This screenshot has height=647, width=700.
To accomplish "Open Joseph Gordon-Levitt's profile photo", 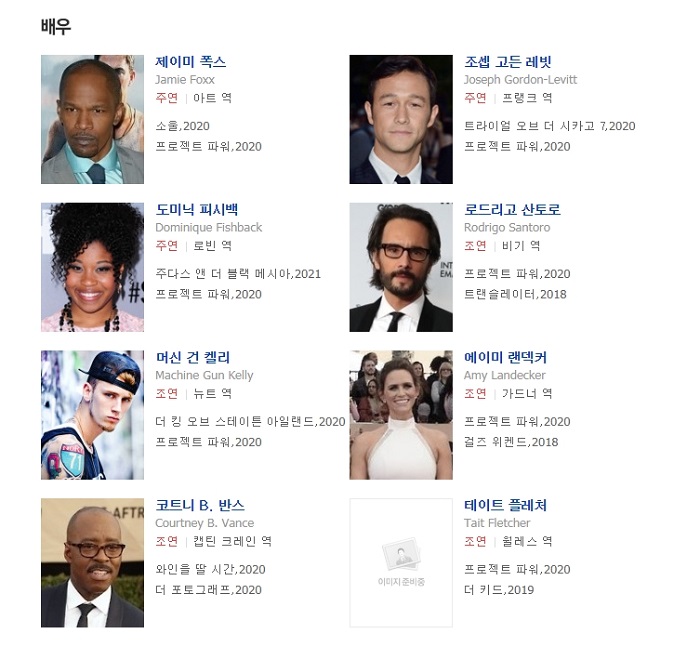I will pyautogui.click(x=401, y=119).
